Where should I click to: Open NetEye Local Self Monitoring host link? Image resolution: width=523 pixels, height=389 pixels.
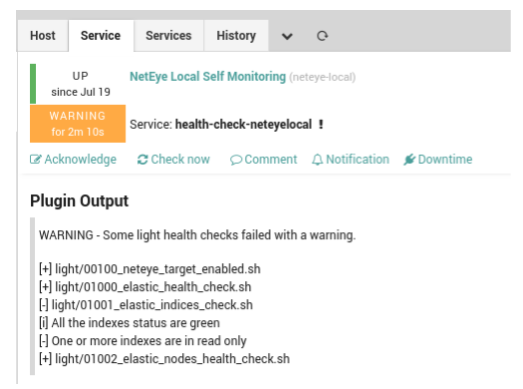207,77
